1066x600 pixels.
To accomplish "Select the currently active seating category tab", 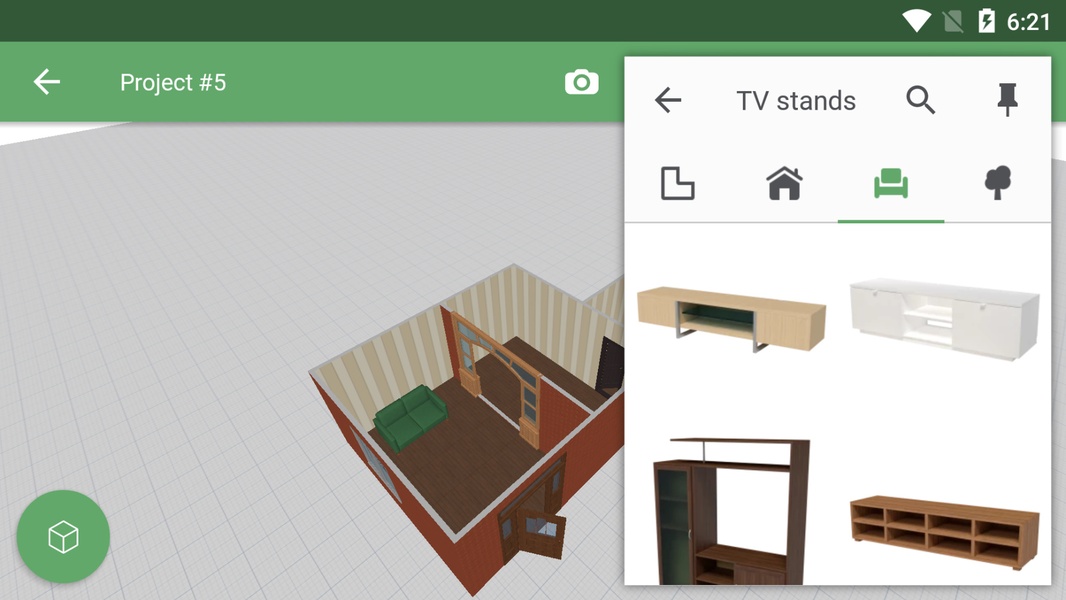I will (x=890, y=183).
